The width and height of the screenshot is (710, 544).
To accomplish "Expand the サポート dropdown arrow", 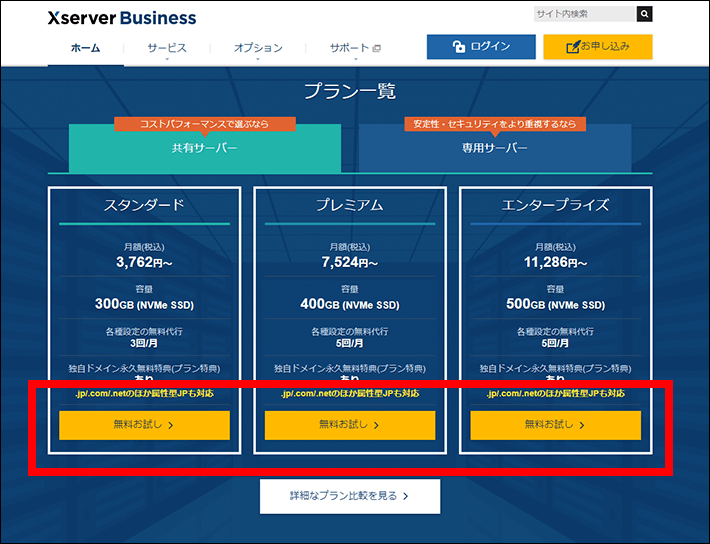I will tap(355, 59).
